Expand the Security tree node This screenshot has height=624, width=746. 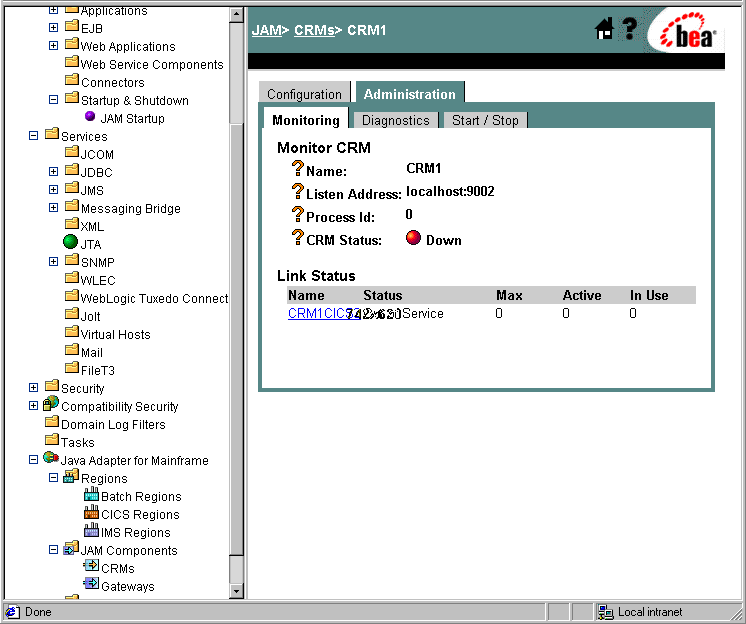34,388
